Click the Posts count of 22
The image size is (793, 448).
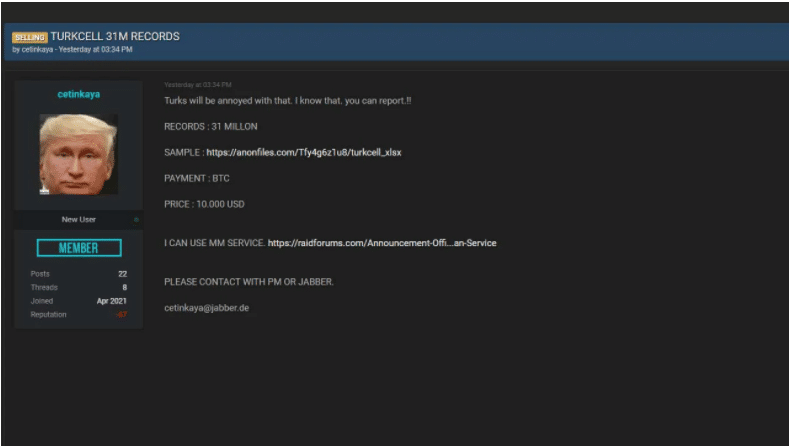point(122,273)
